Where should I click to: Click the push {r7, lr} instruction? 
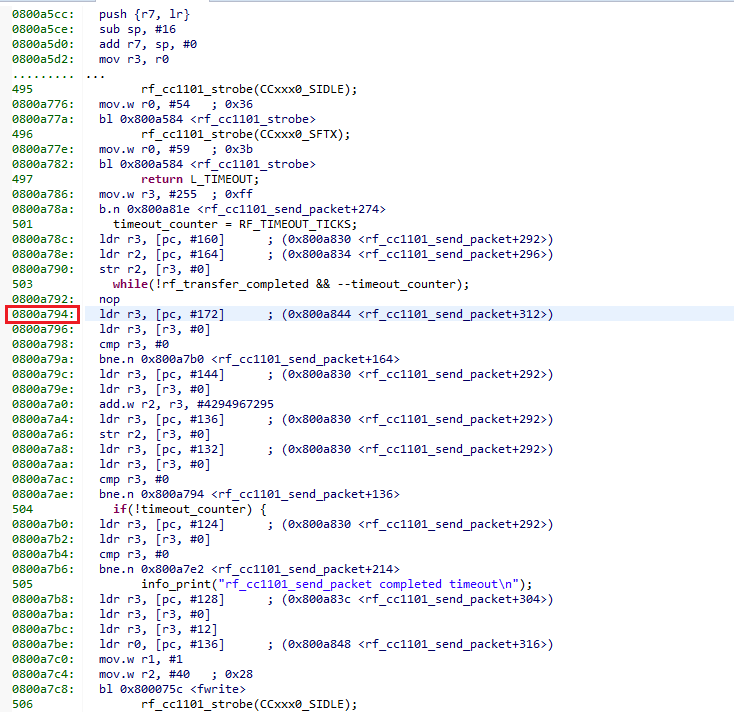144,15
